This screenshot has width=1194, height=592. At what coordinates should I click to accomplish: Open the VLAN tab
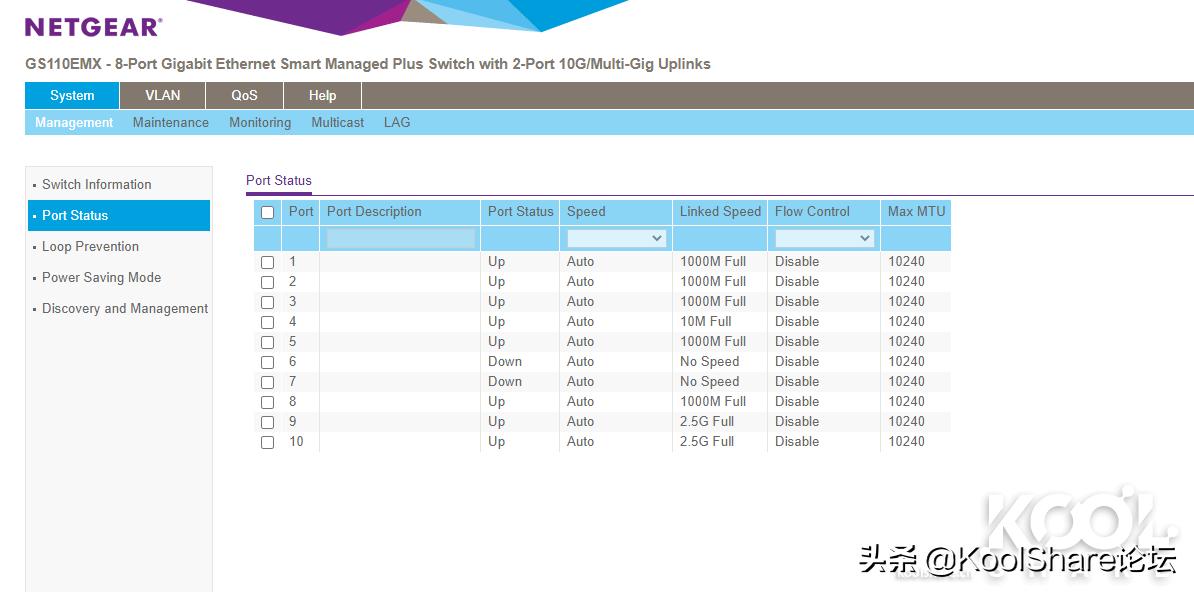point(163,95)
